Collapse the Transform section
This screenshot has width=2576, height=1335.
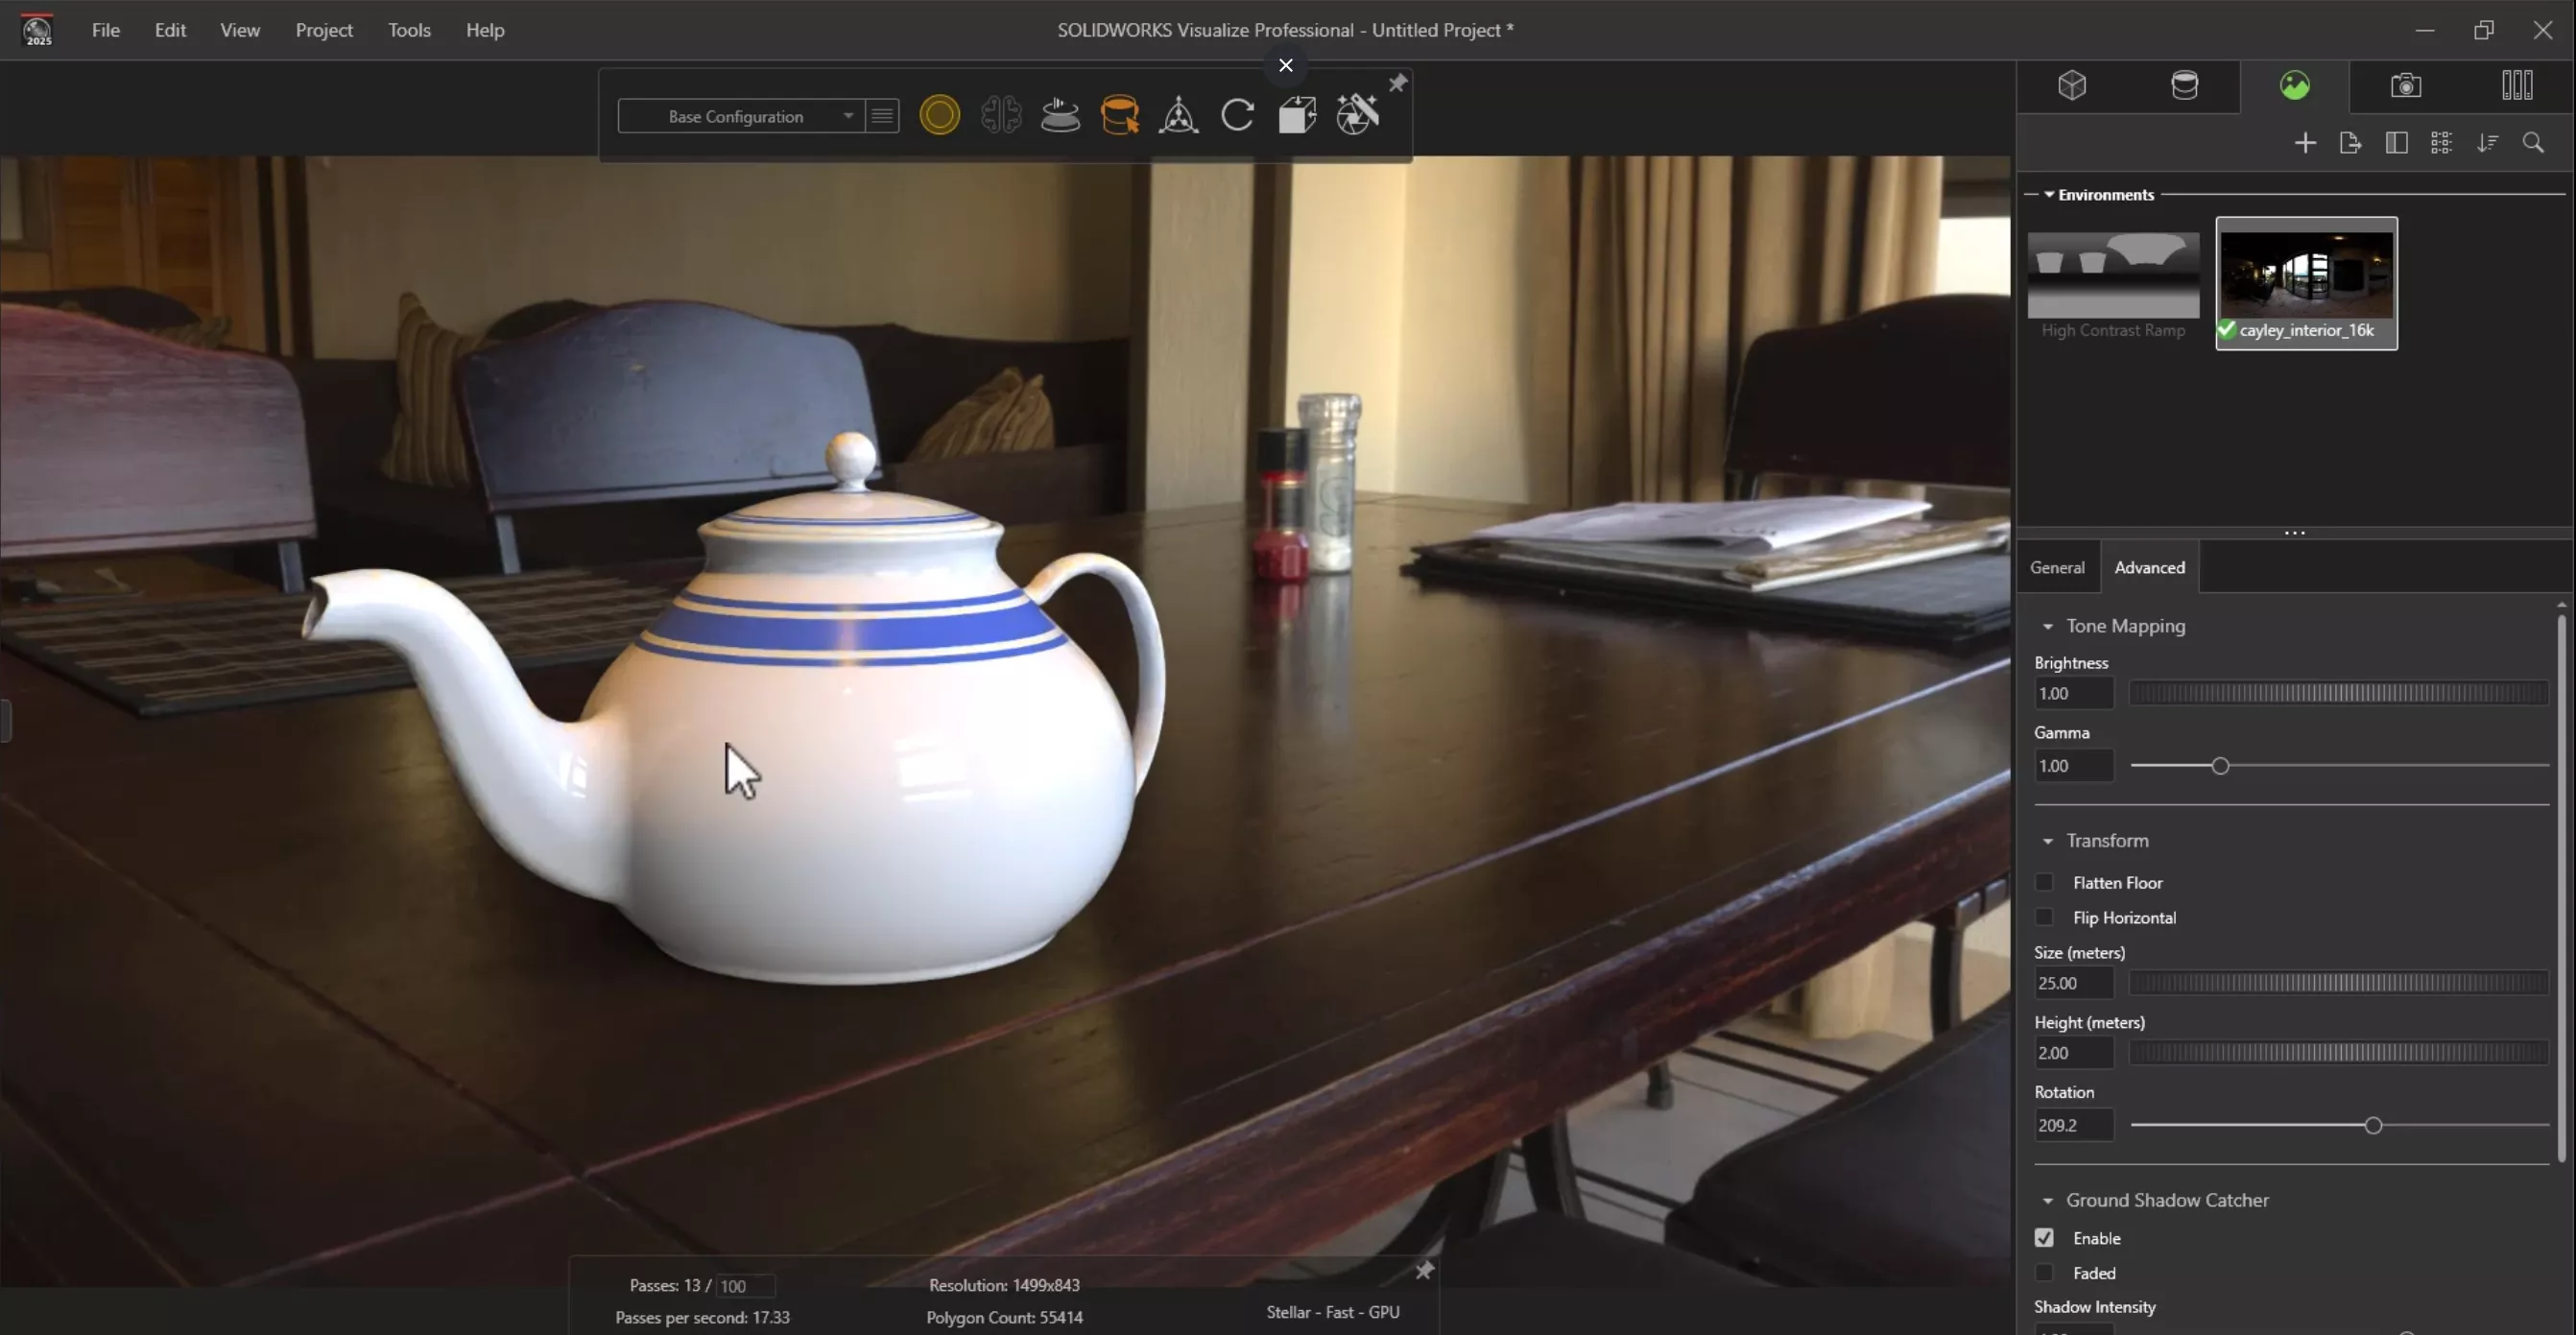click(x=2047, y=841)
